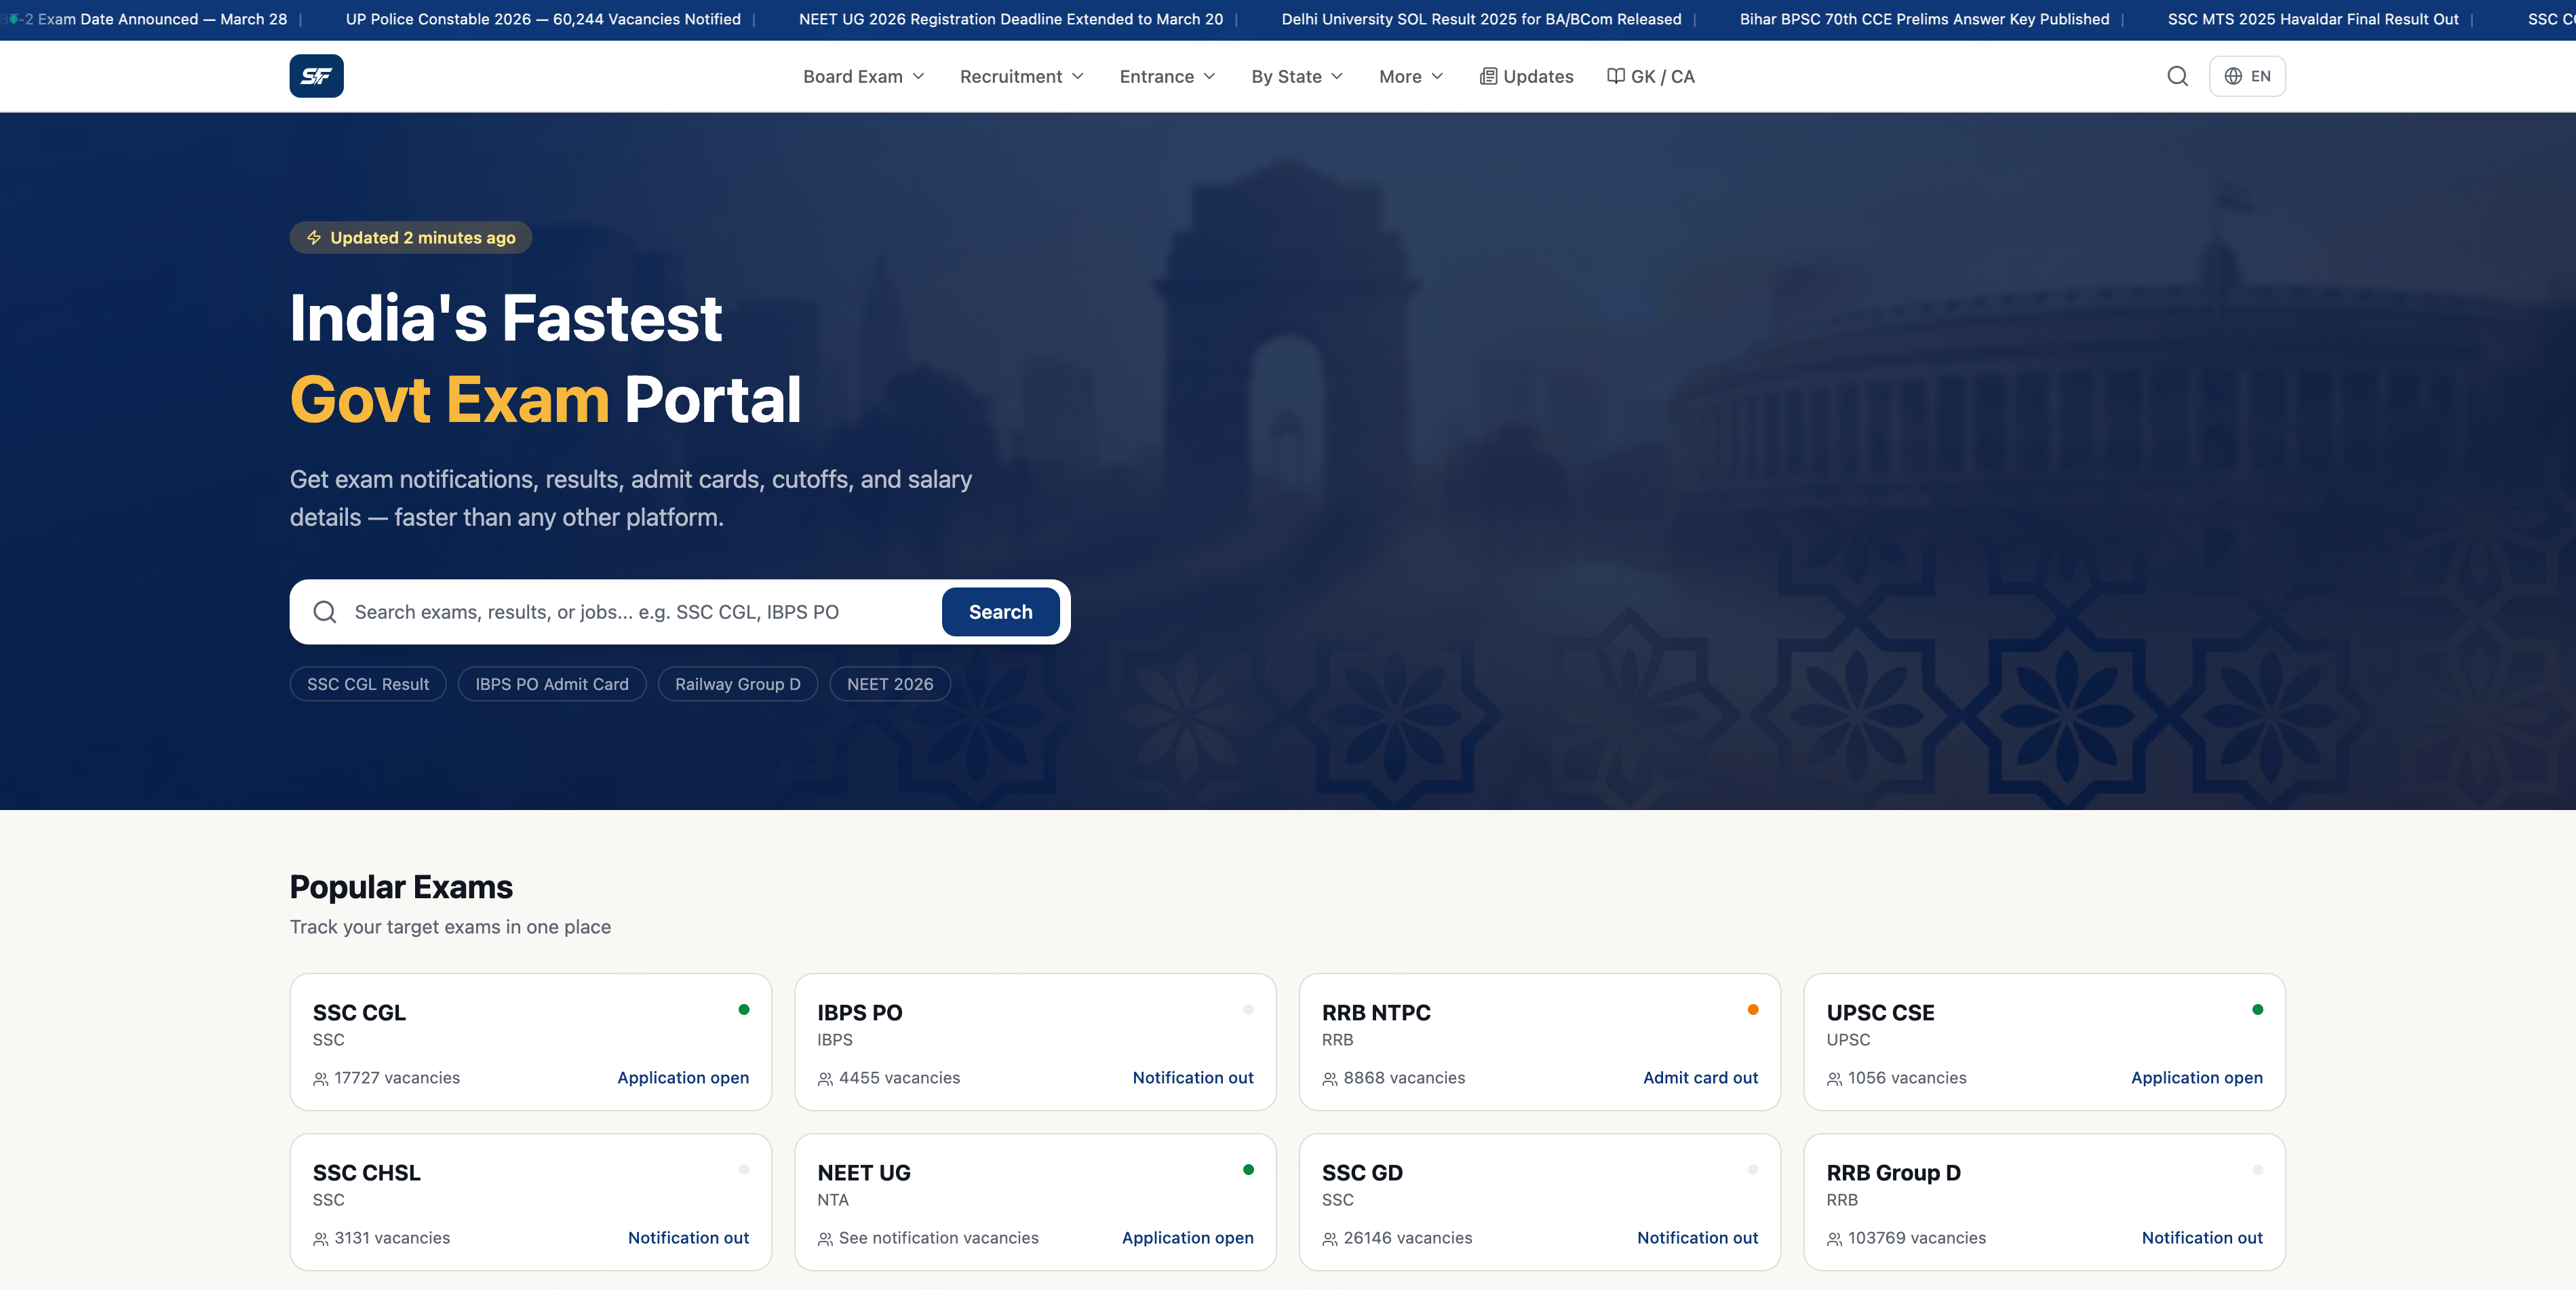Image resolution: width=2576 pixels, height=1289 pixels.
Task: Click the magnifier icon inside search box
Action: pyautogui.click(x=325, y=612)
